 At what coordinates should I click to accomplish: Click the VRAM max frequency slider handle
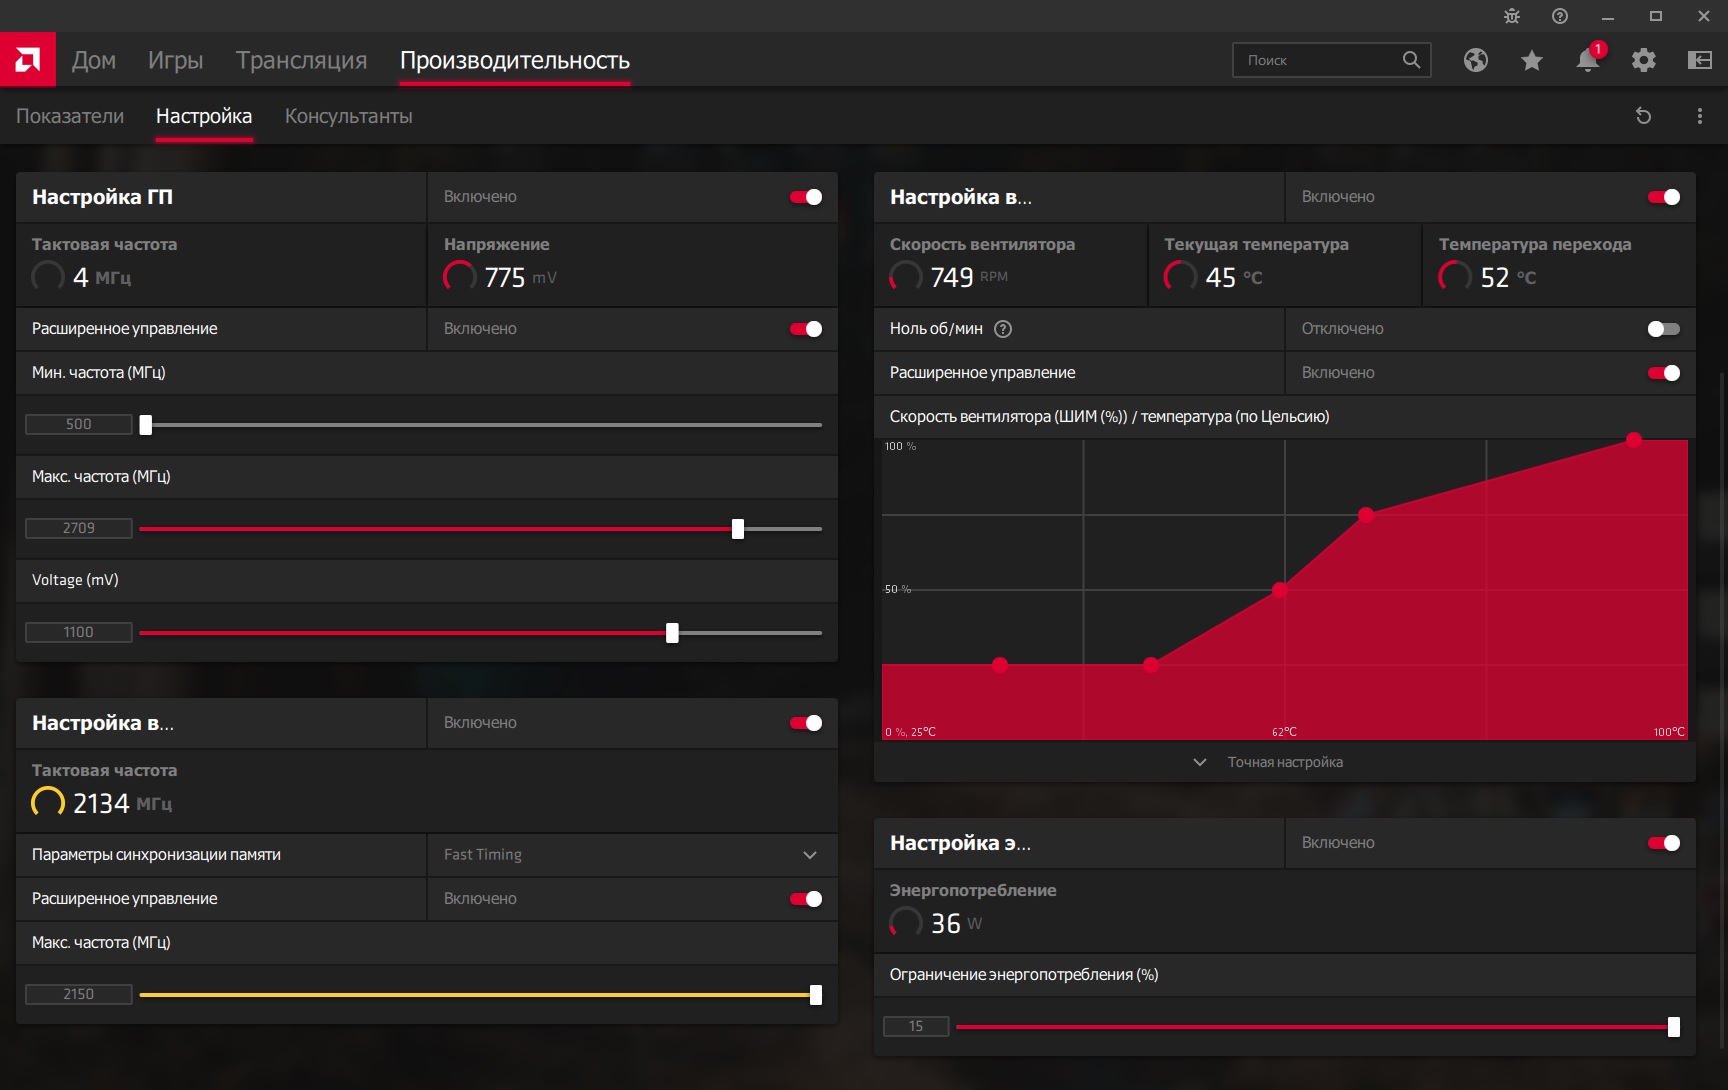coord(816,995)
